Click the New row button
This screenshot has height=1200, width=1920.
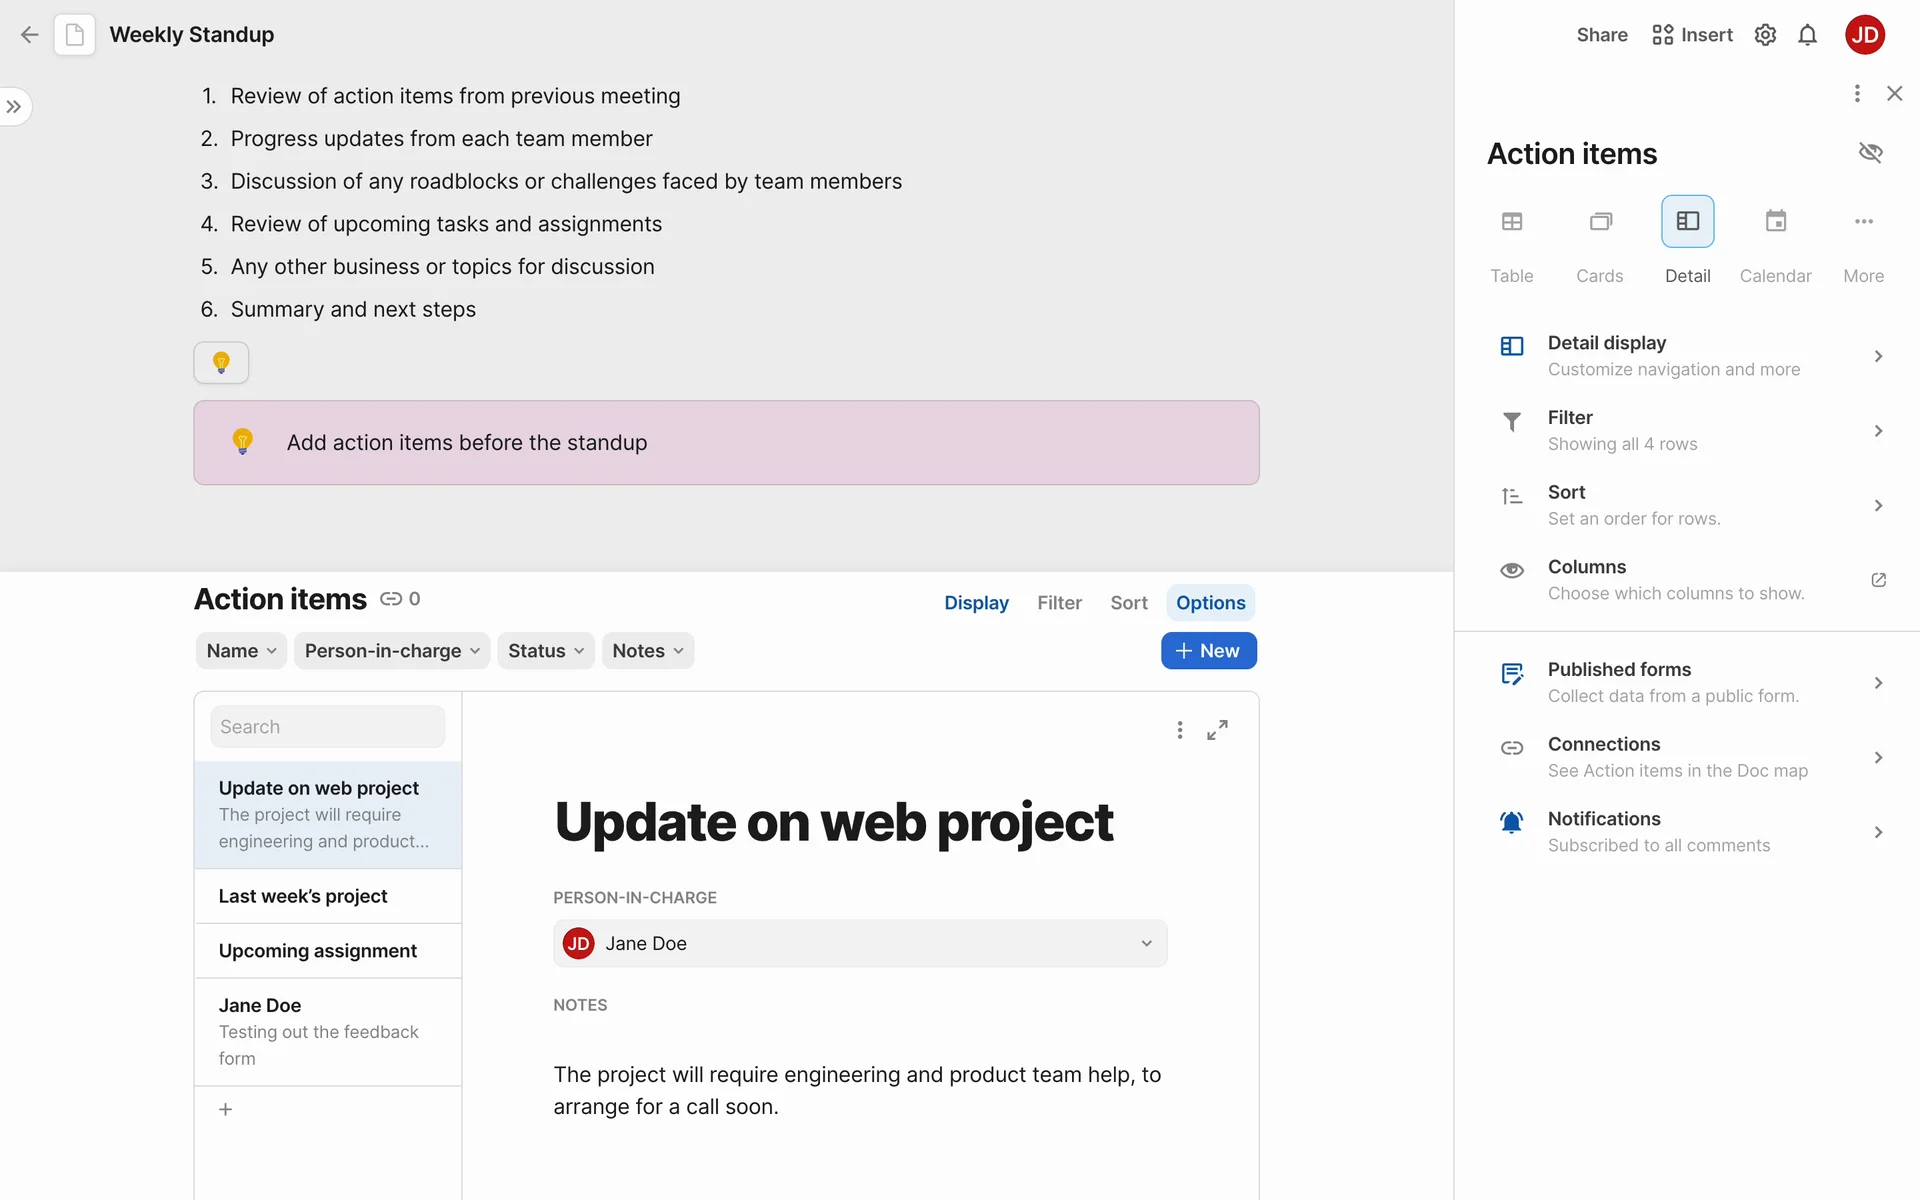(x=1208, y=651)
